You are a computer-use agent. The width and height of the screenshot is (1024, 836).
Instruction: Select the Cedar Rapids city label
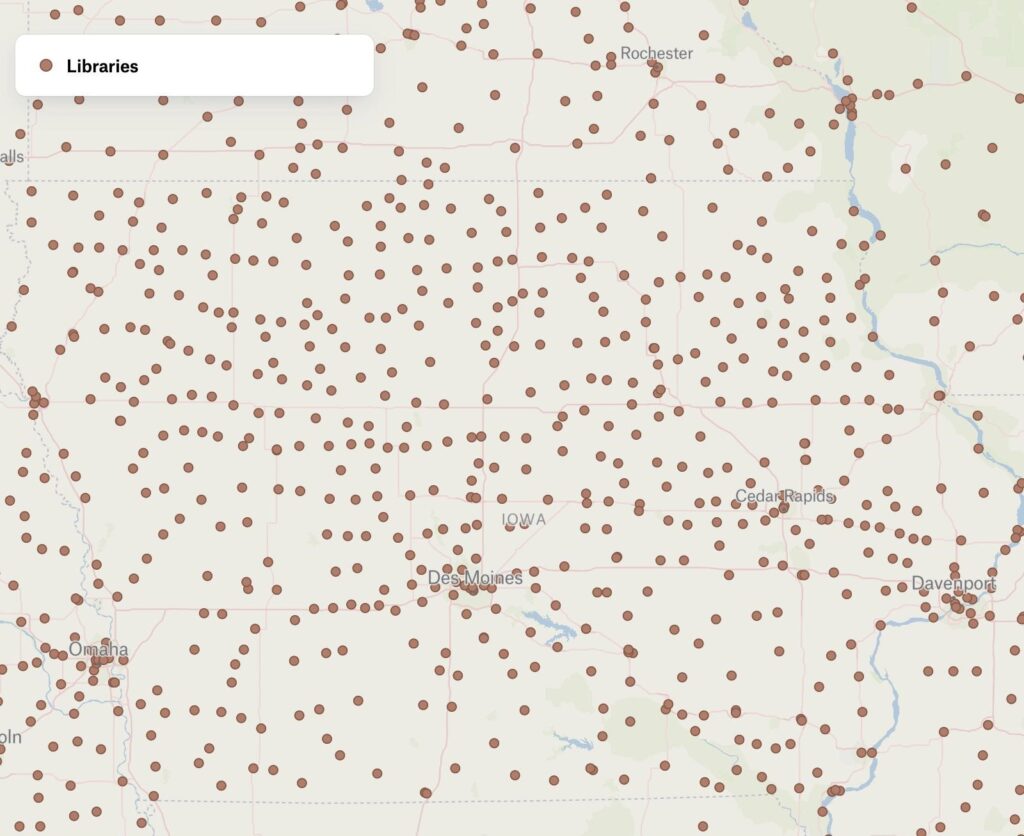784,496
